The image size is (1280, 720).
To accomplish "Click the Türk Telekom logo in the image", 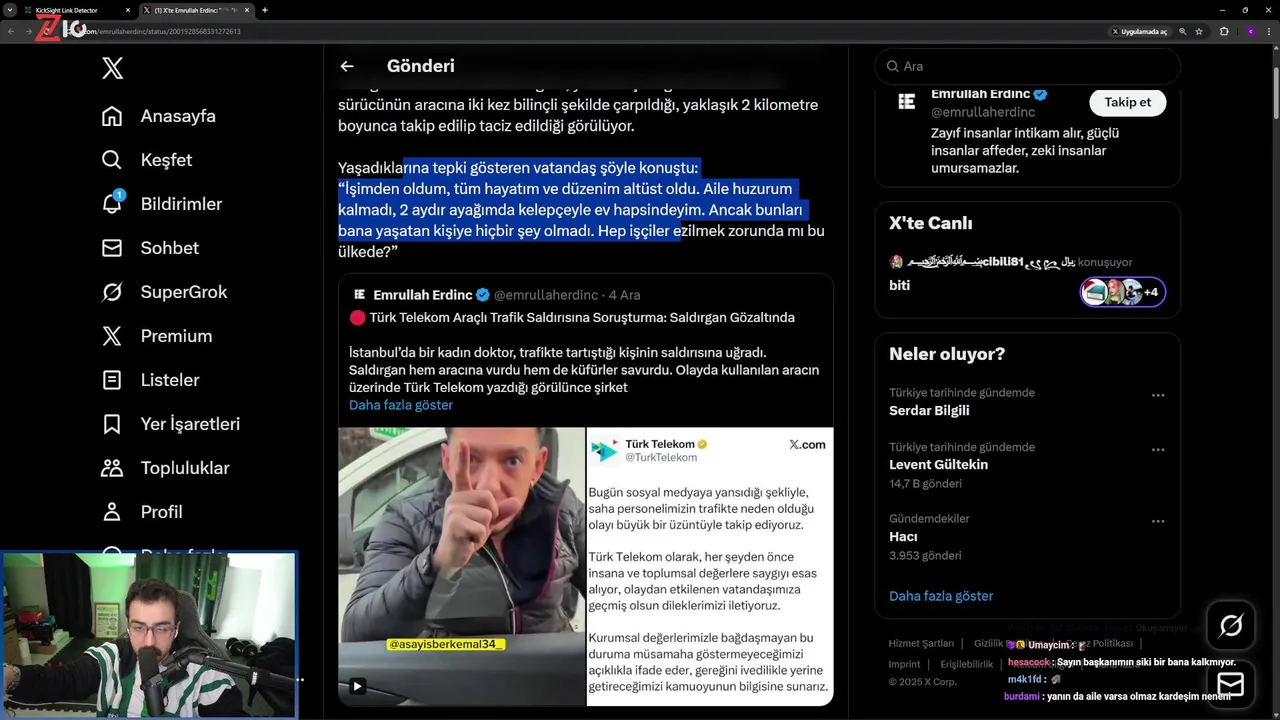I will click(x=604, y=450).
